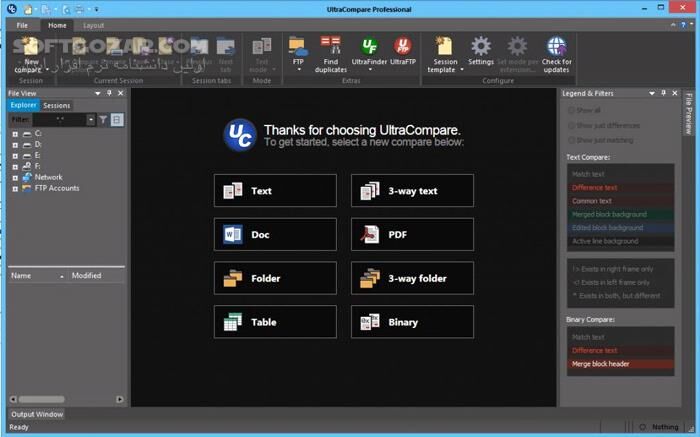Open the File View panel options arrow
The height and width of the screenshot is (437, 700).
tap(98, 93)
